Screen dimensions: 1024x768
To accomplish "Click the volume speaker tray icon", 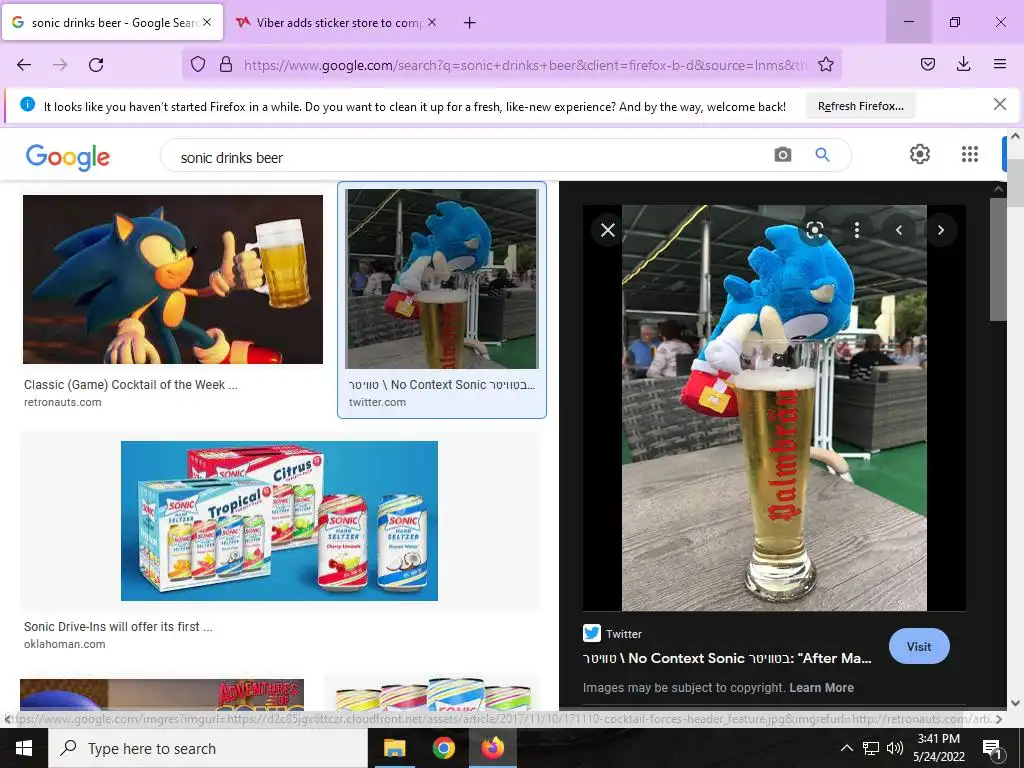I will click(x=895, y=748).
